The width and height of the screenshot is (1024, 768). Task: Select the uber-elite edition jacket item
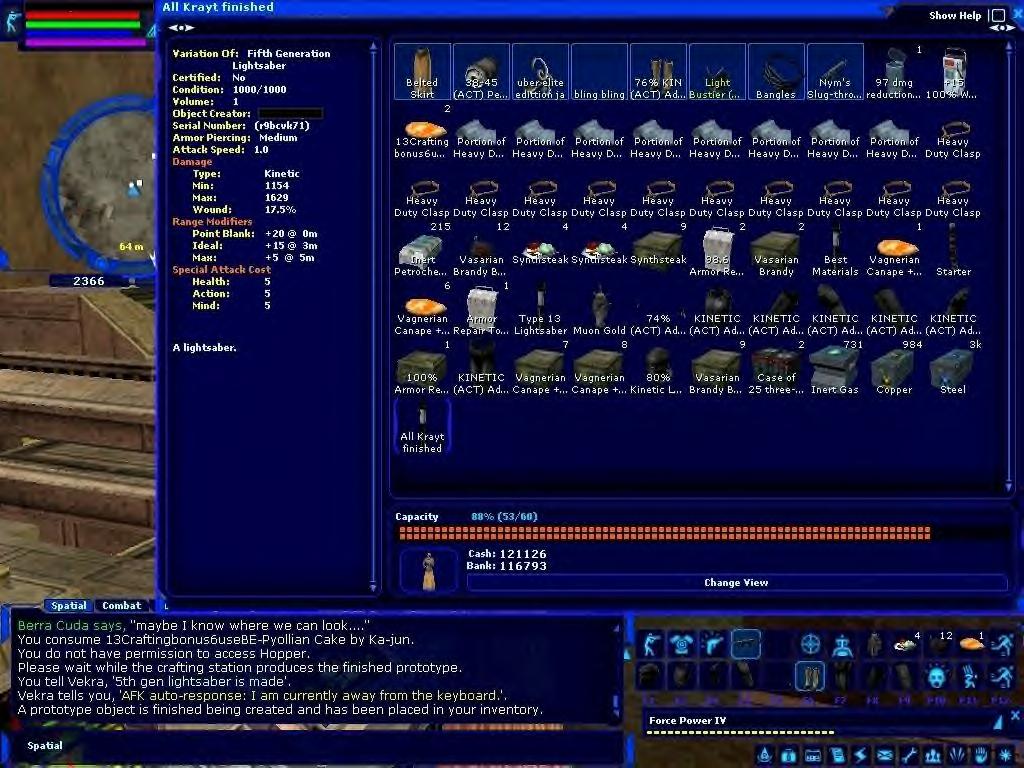click(x=540, y=72)
